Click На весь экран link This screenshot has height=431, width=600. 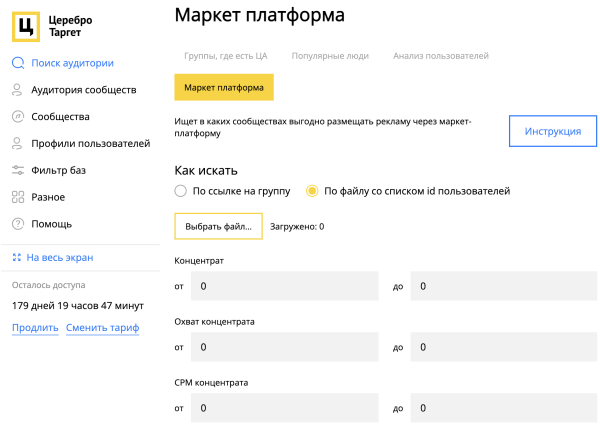click(x=60, y=257)
